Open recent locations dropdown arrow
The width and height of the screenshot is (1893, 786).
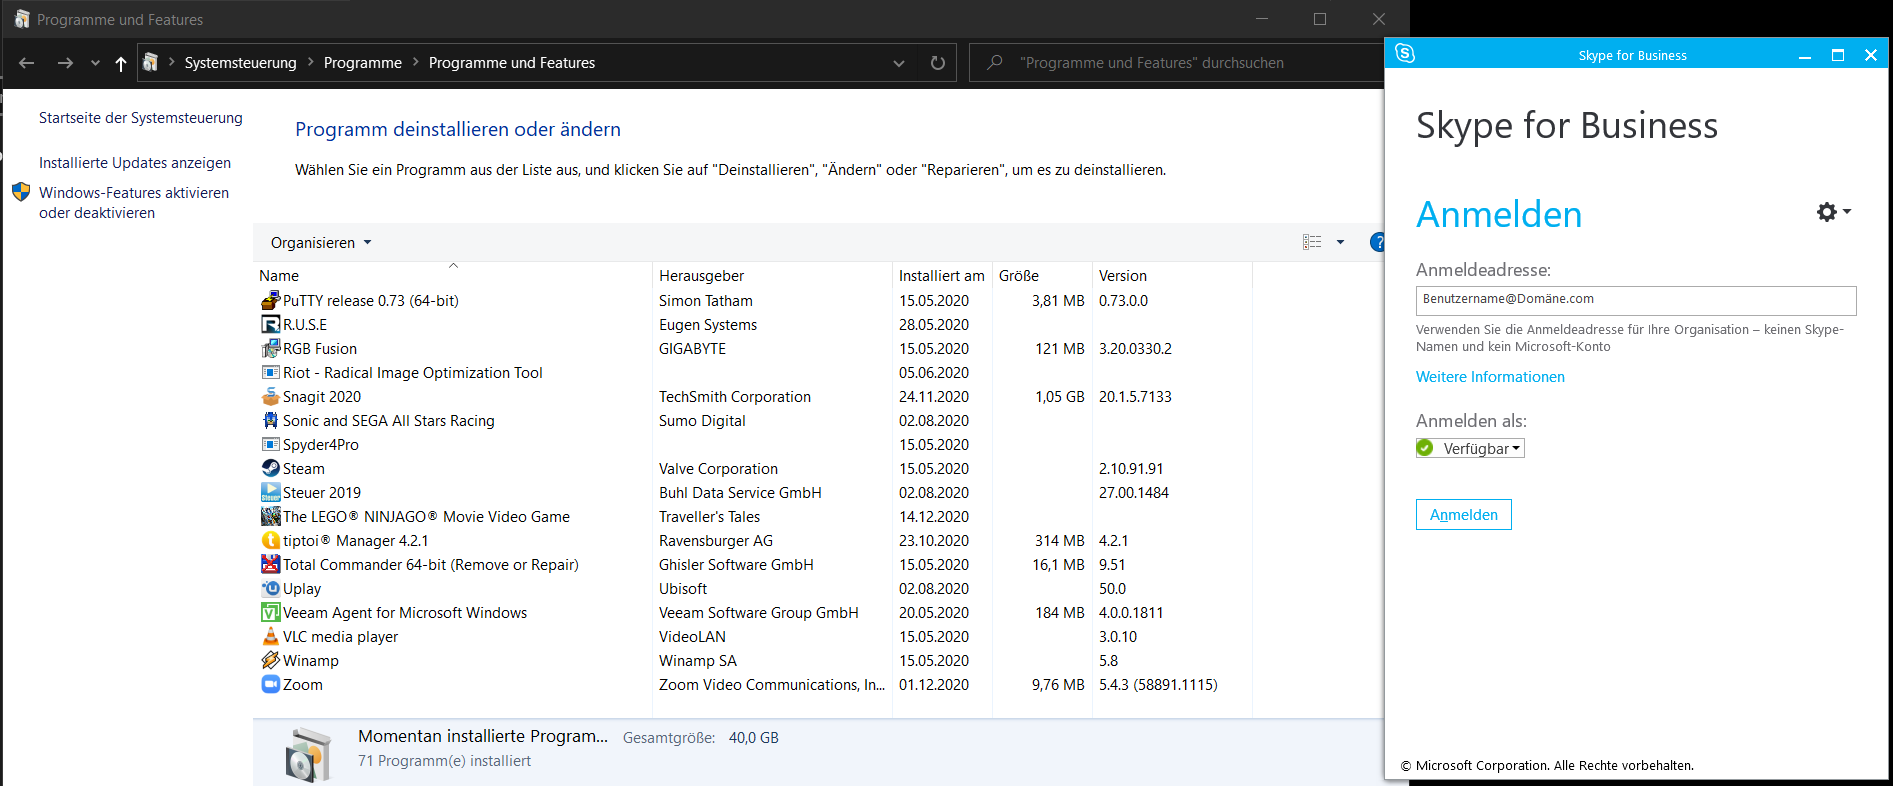tap(95, 63)
